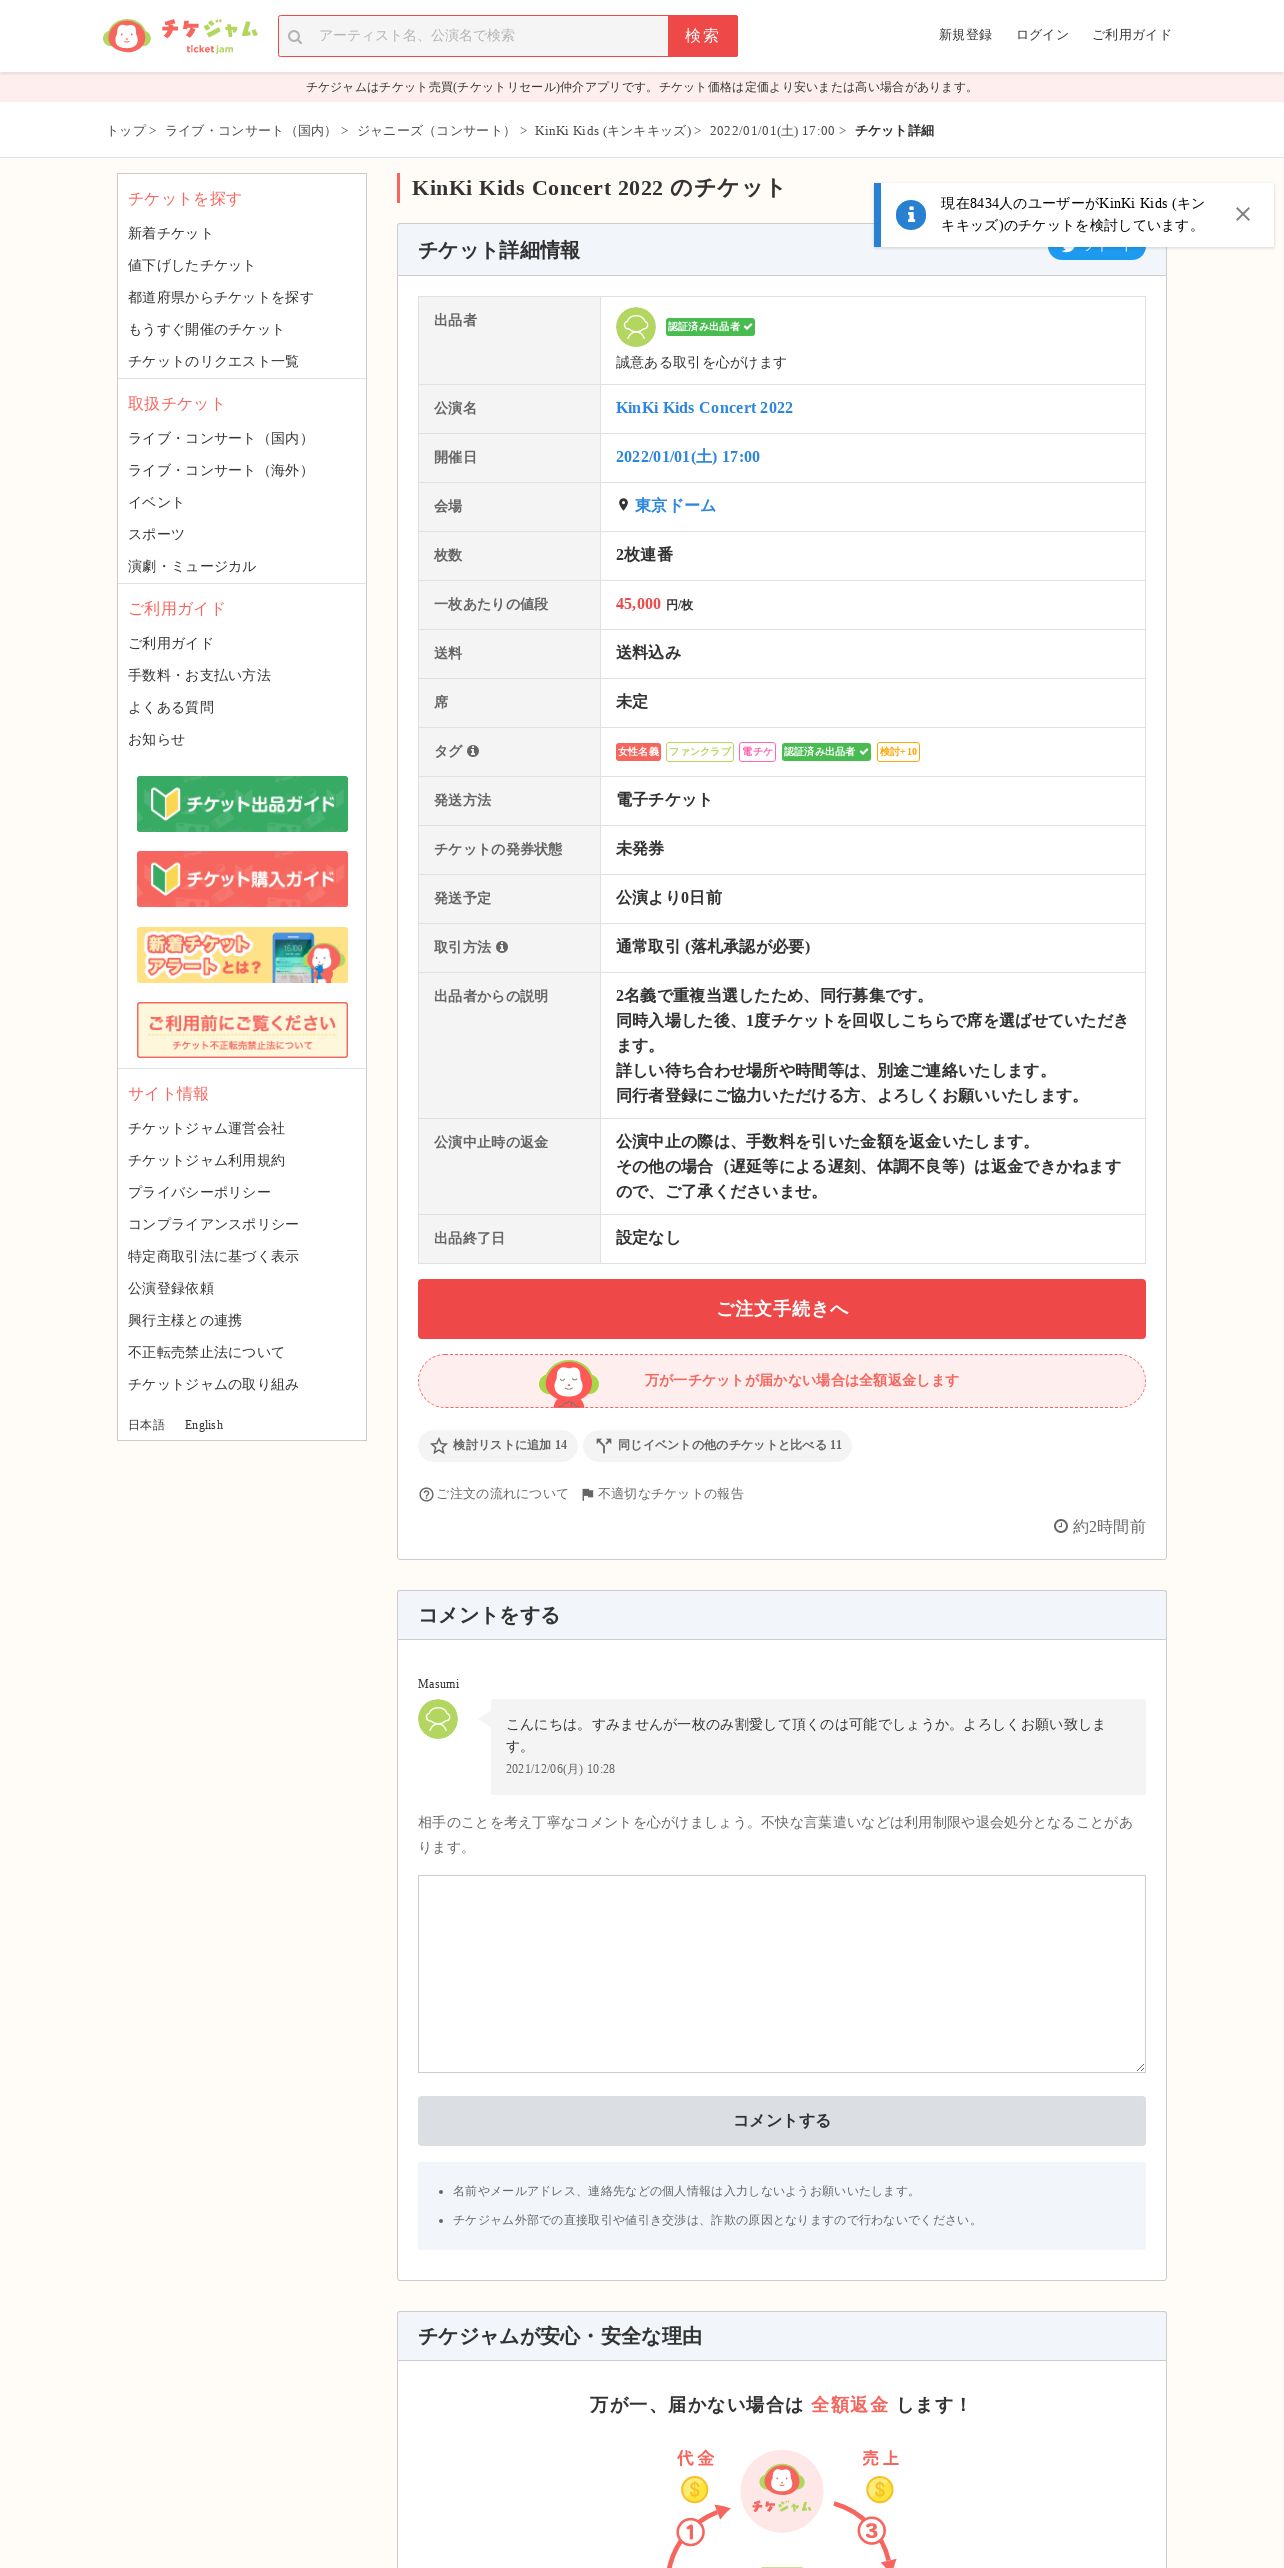The image size is (1284, 2568).
Task: Click the seller avatar icon
Action: pyautogui.click(x=635, y=327)
